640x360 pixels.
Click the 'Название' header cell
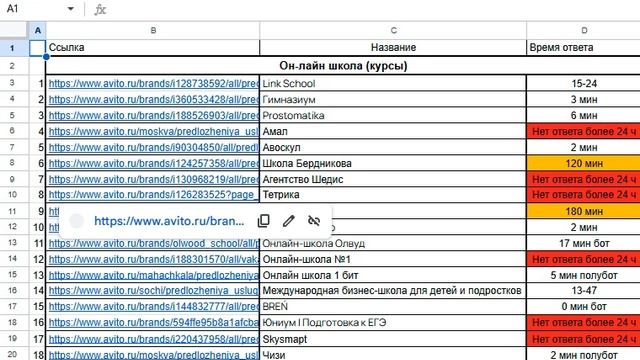point(393,48)
